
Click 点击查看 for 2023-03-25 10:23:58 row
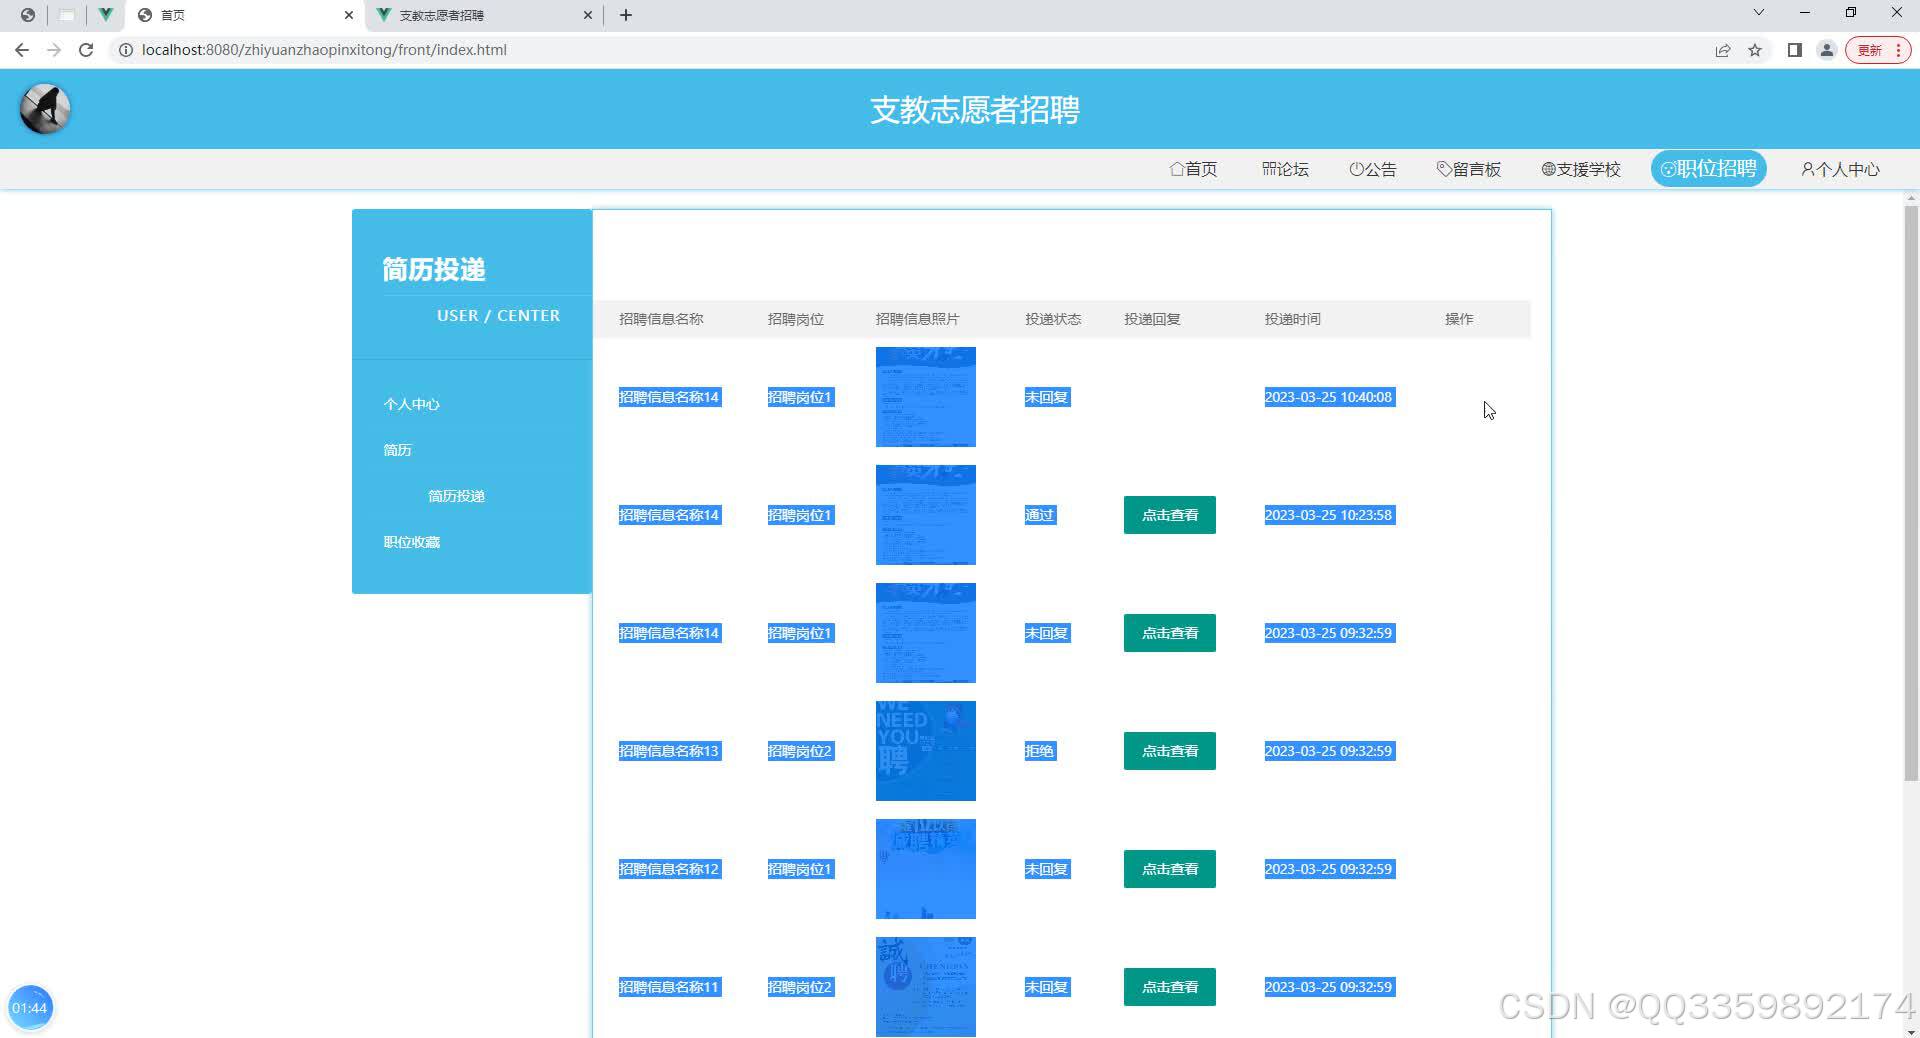point(1170,515)
